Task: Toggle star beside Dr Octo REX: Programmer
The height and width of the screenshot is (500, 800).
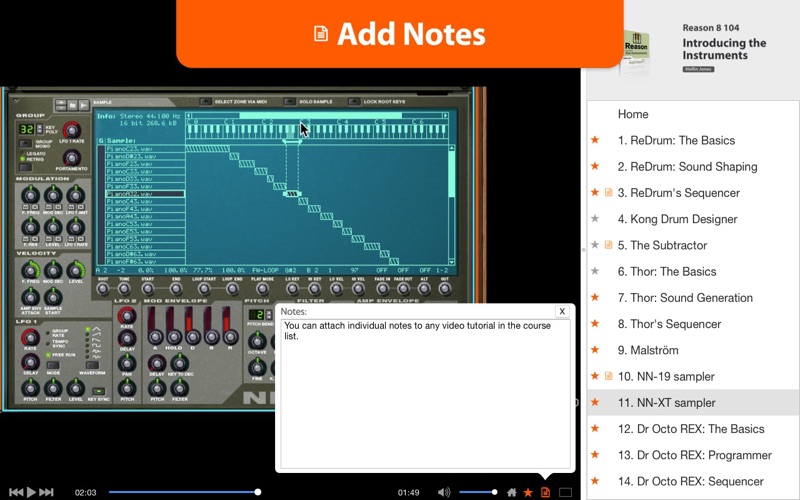Action: coord(595,455)
